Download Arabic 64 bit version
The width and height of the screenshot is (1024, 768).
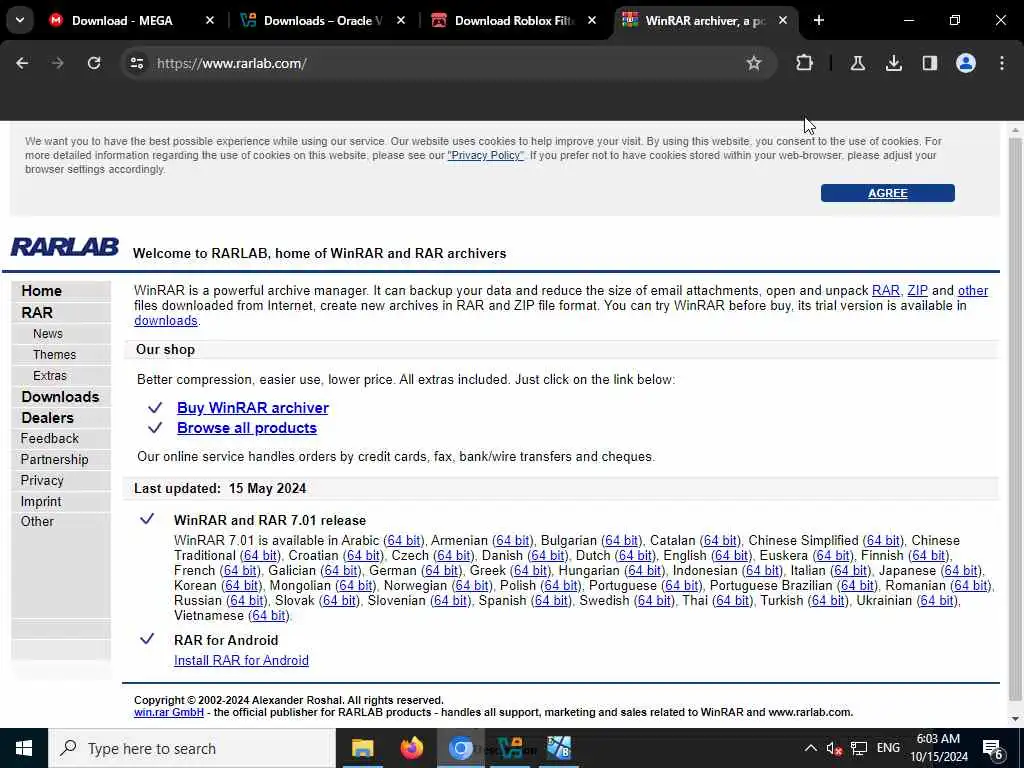click(404, 541)
